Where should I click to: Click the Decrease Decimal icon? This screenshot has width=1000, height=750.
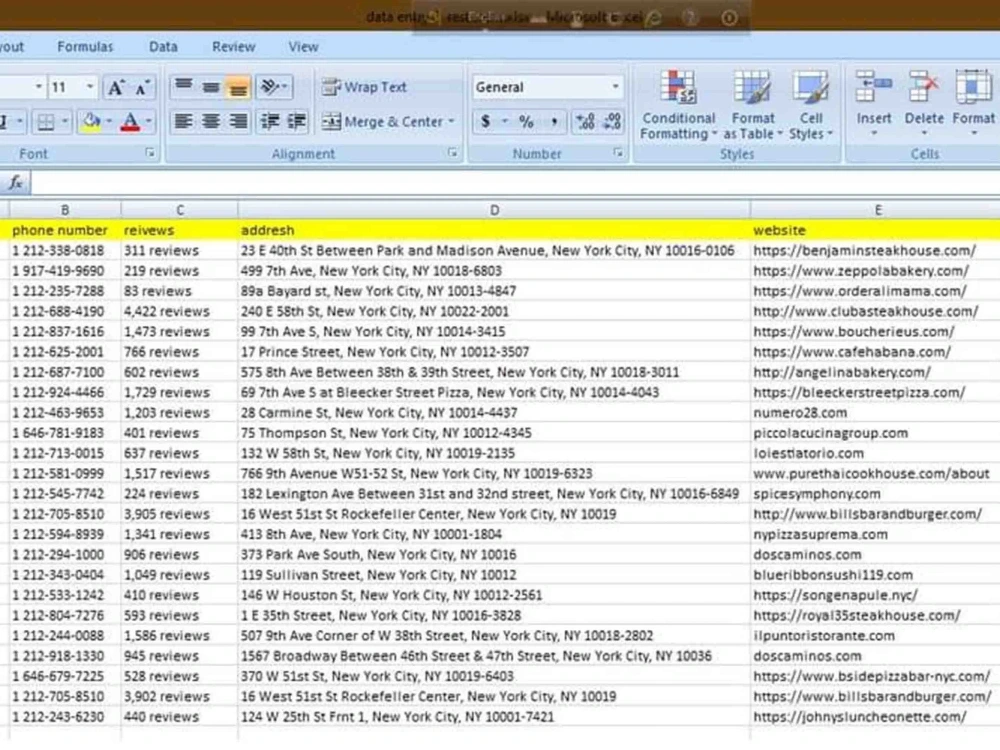tap(612, 121)
